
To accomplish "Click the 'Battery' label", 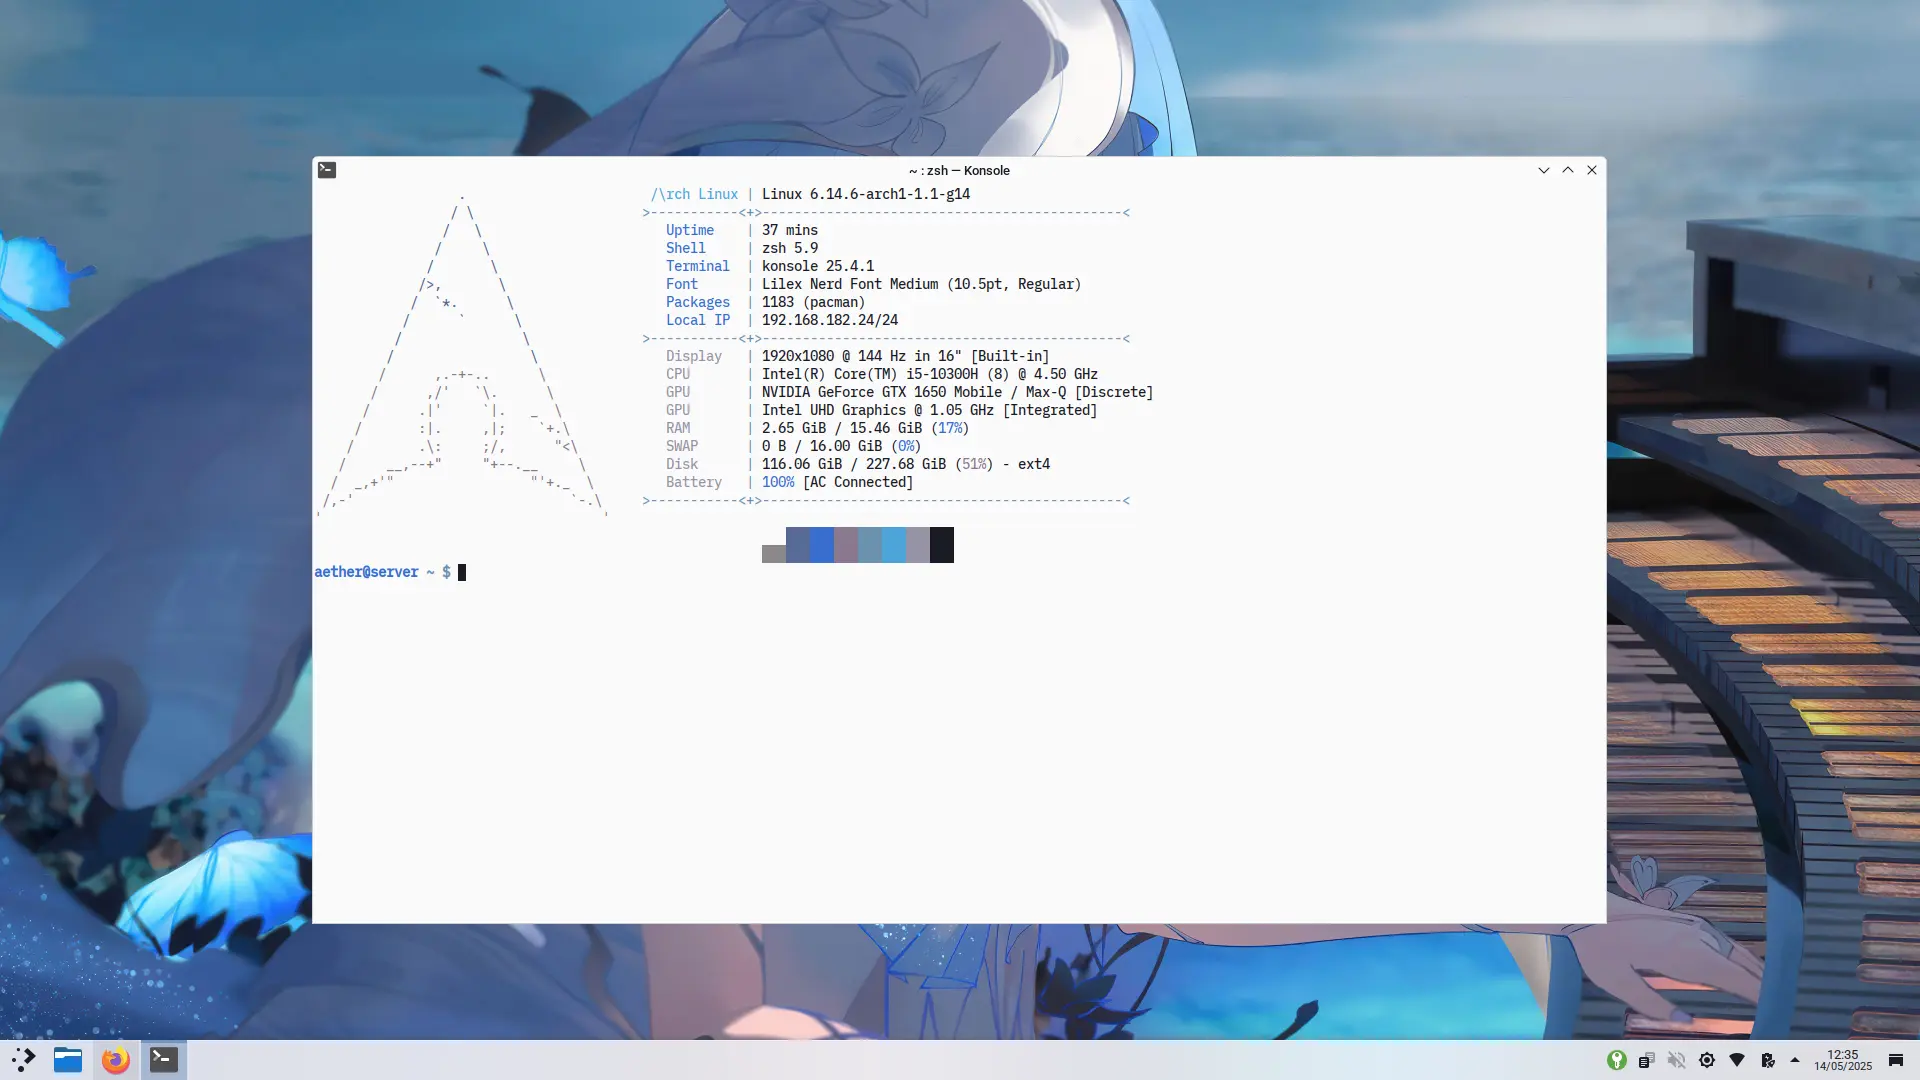I will coord(694,482).
